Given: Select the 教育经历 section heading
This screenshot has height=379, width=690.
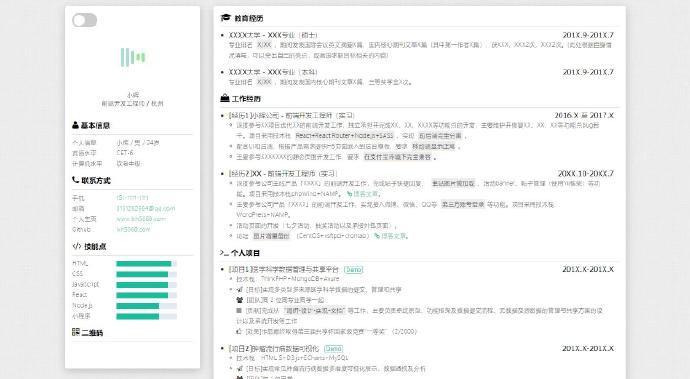Looking at the screenshot, I should [x=249, y=18].
